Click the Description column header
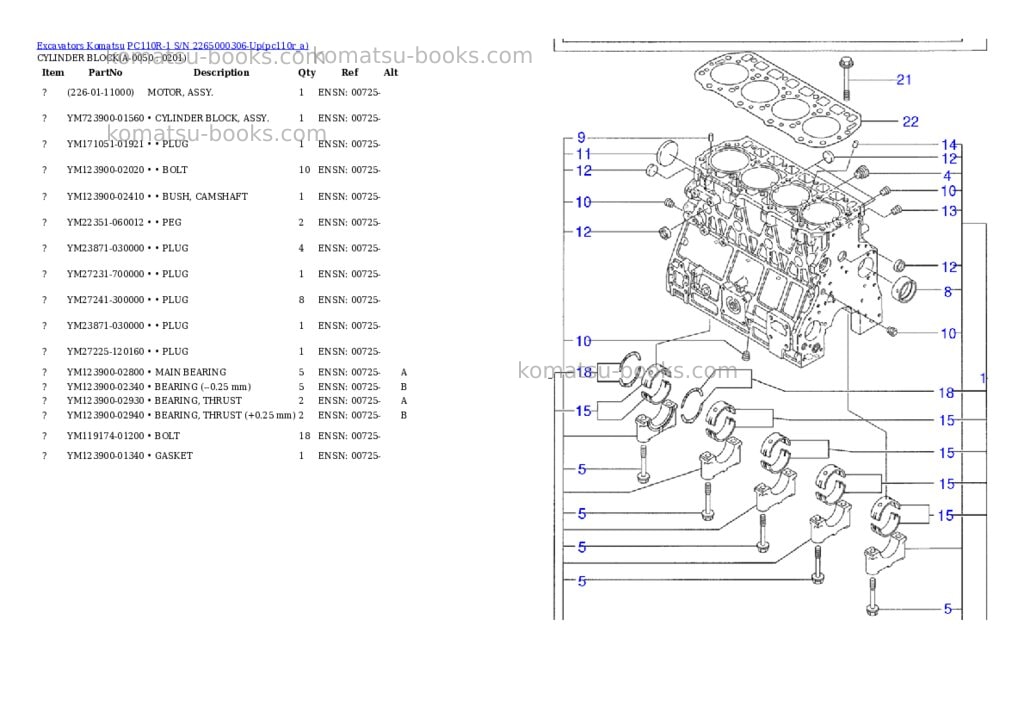This screenshot has height=725, width=1024. (x=221, y=72)
